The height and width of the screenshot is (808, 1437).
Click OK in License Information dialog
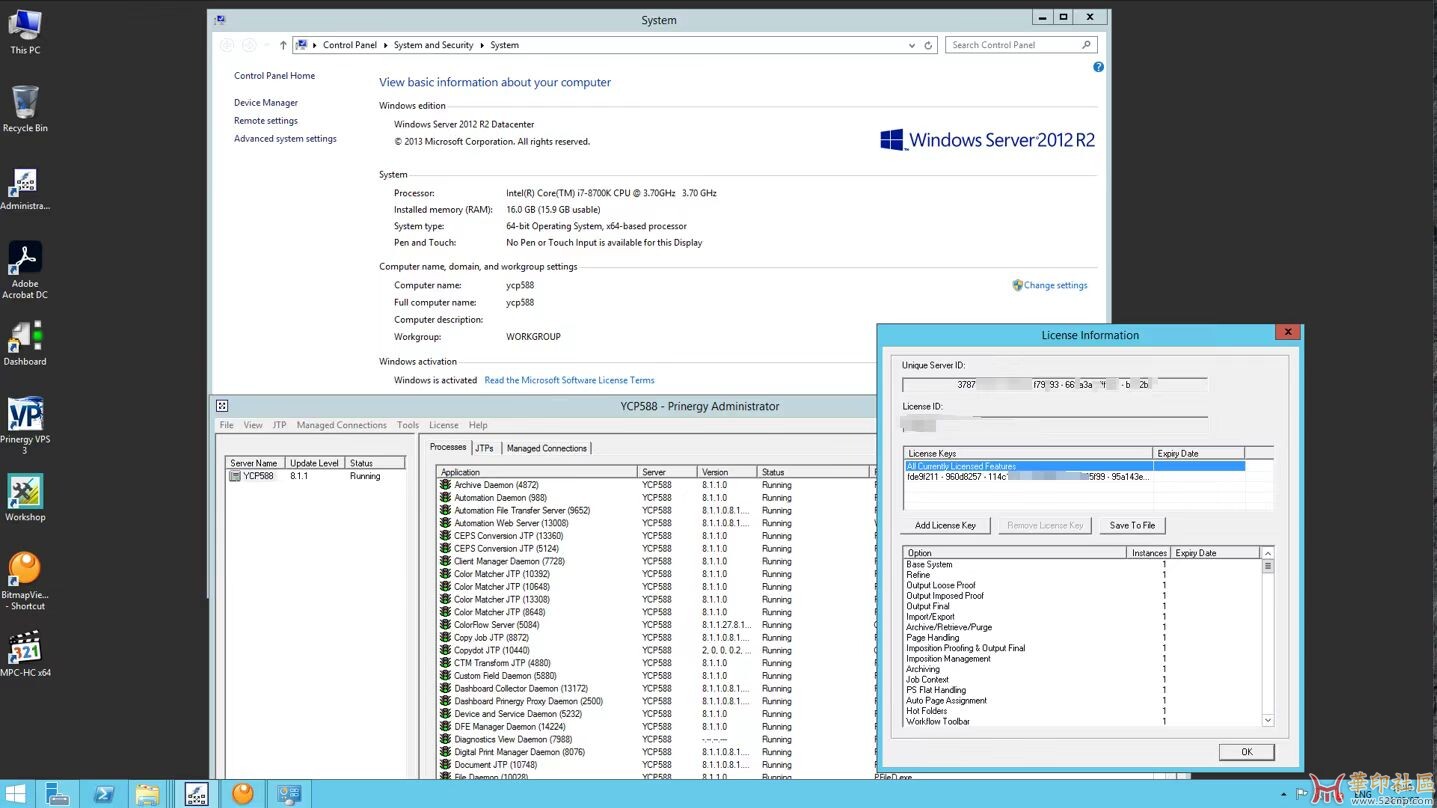[x=1246, y=752]
